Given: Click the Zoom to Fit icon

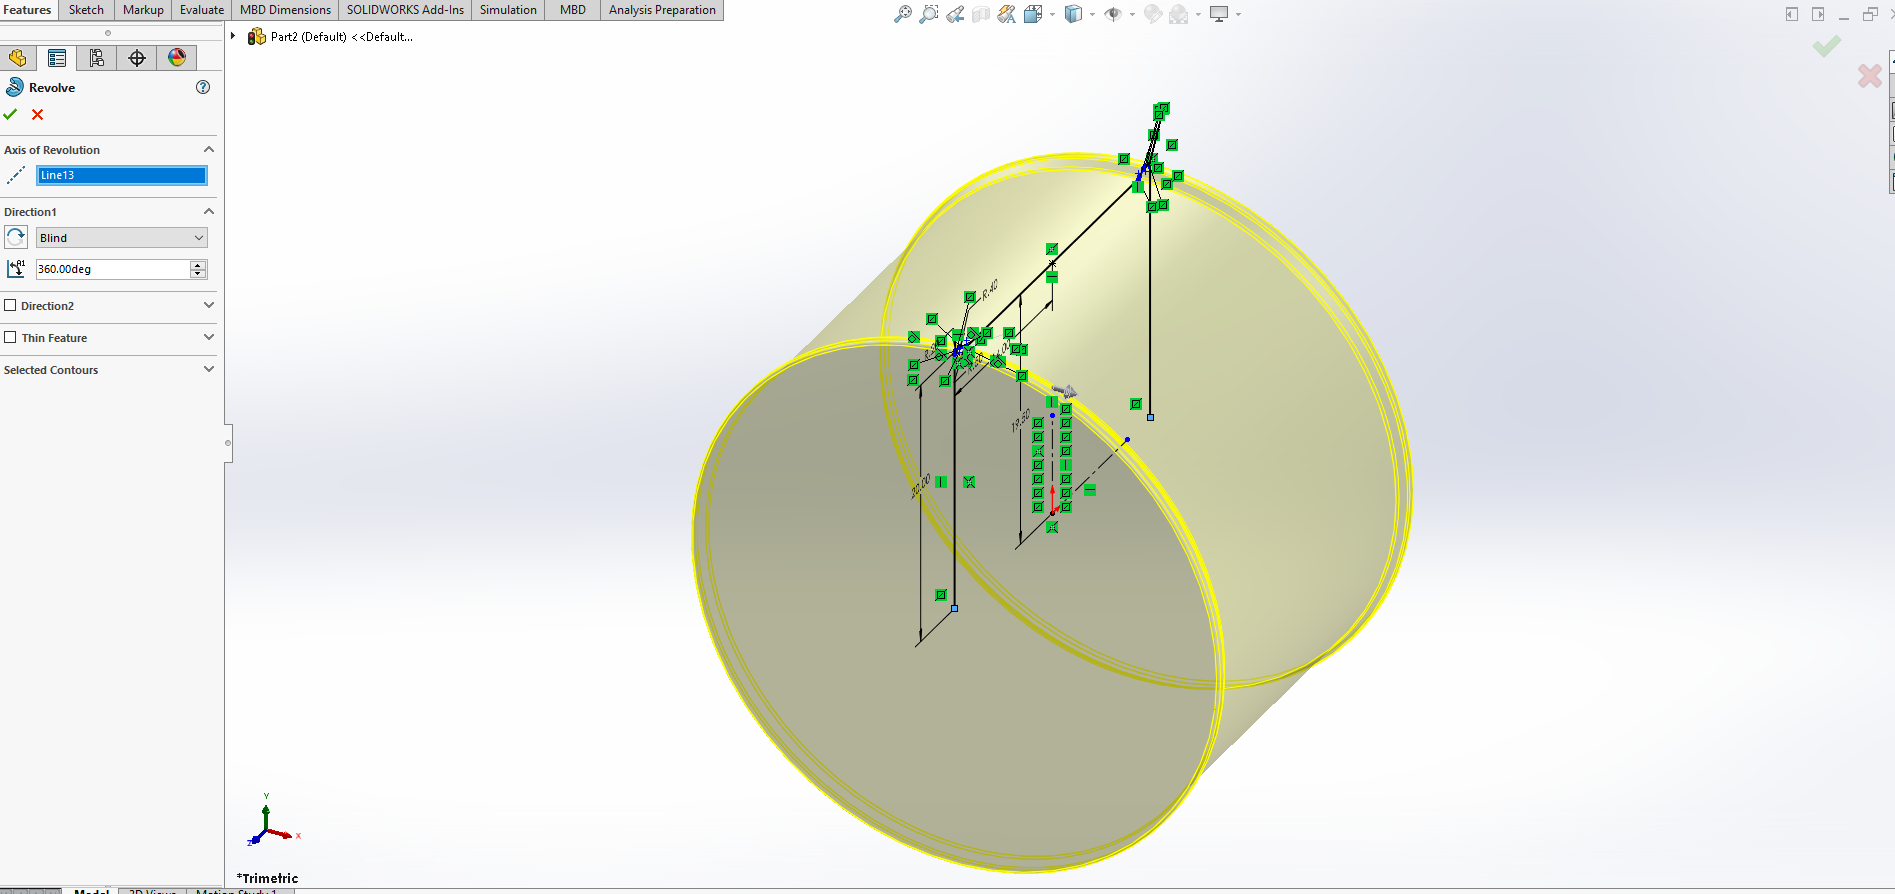Looking at the screenshot, I should (903, 14).
